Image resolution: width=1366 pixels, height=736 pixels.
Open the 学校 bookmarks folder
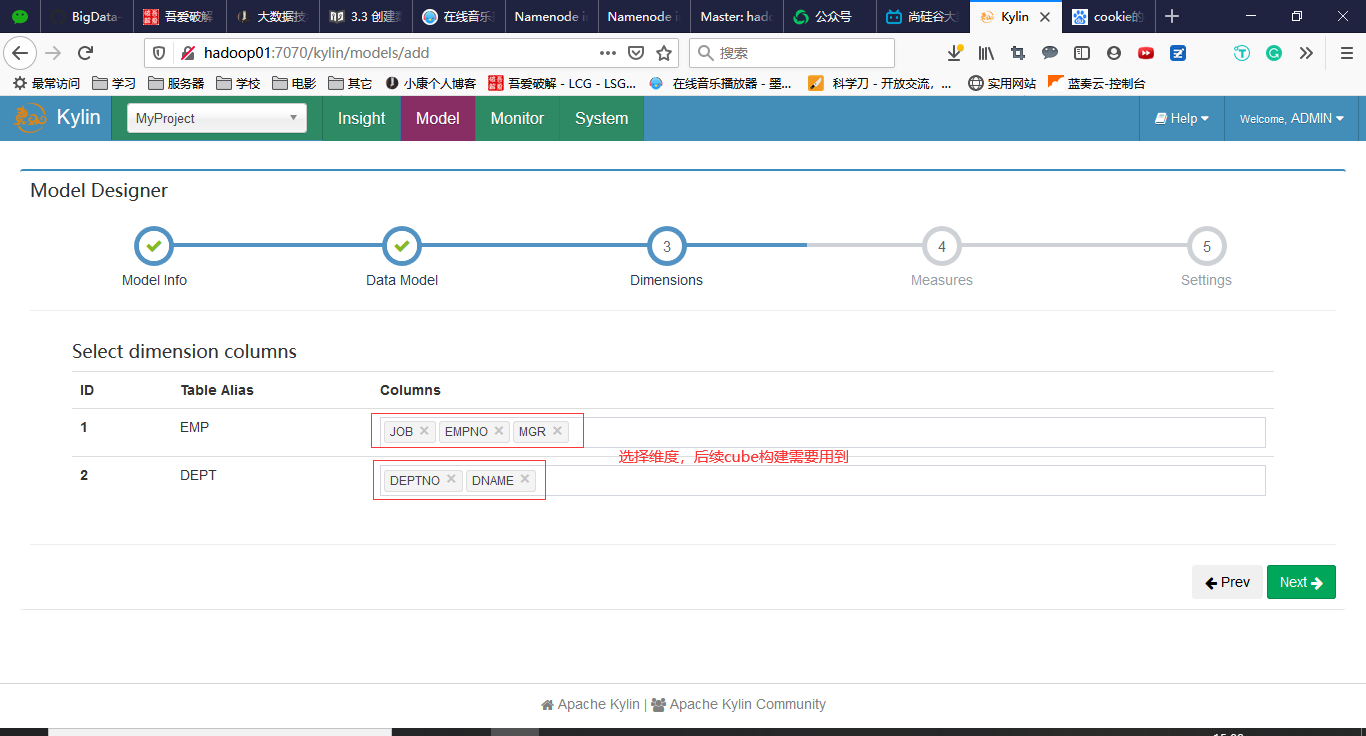pos(238,83)
